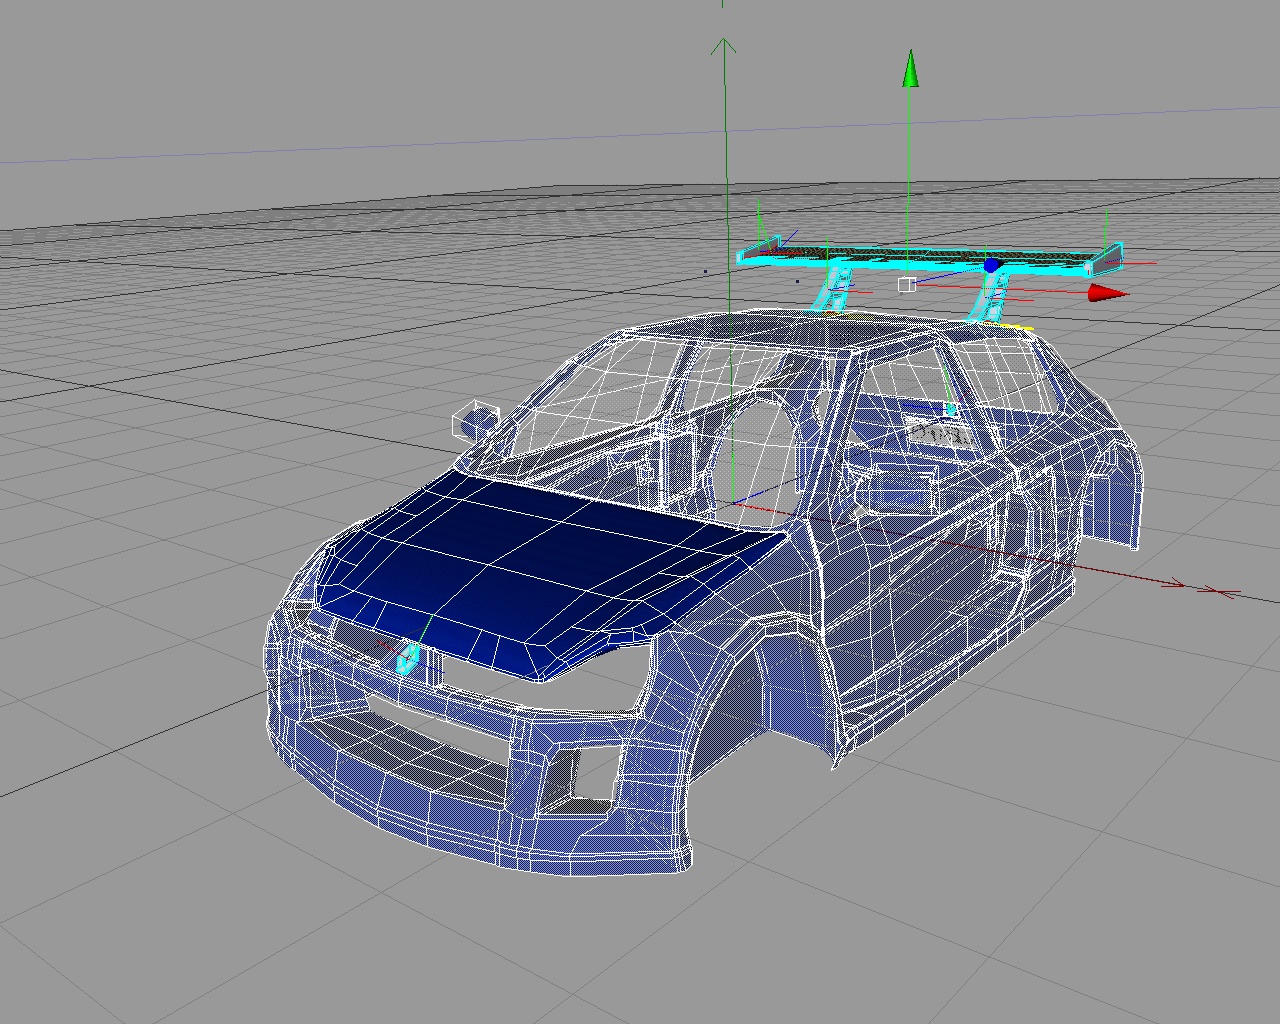The image size is (1280, 1024).
Task: Select the right spoiler support strut
Action: [990, 297]
